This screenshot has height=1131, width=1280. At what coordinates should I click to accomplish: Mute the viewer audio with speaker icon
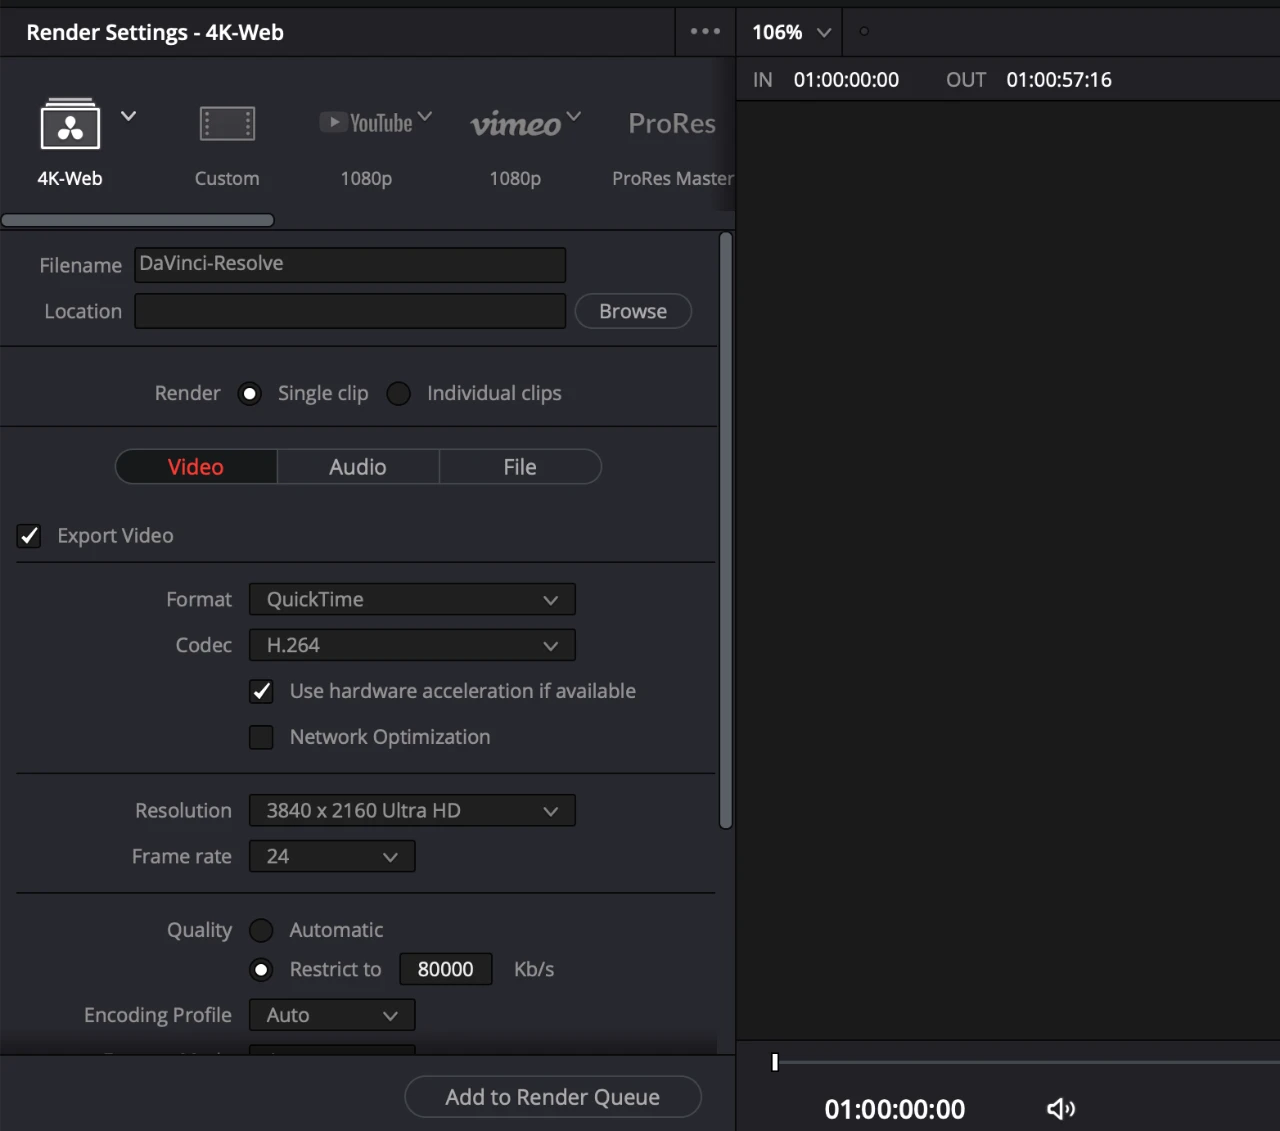pyautogui.click(x=1060, y=1108)
